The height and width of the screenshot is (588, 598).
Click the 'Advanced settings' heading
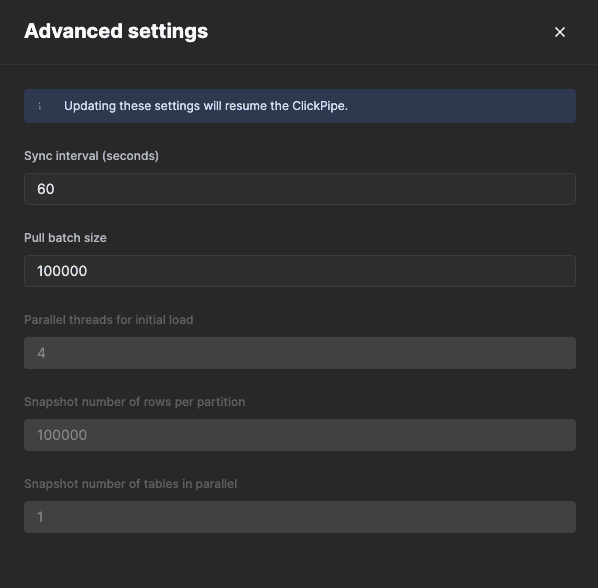[x=116, y=31]
